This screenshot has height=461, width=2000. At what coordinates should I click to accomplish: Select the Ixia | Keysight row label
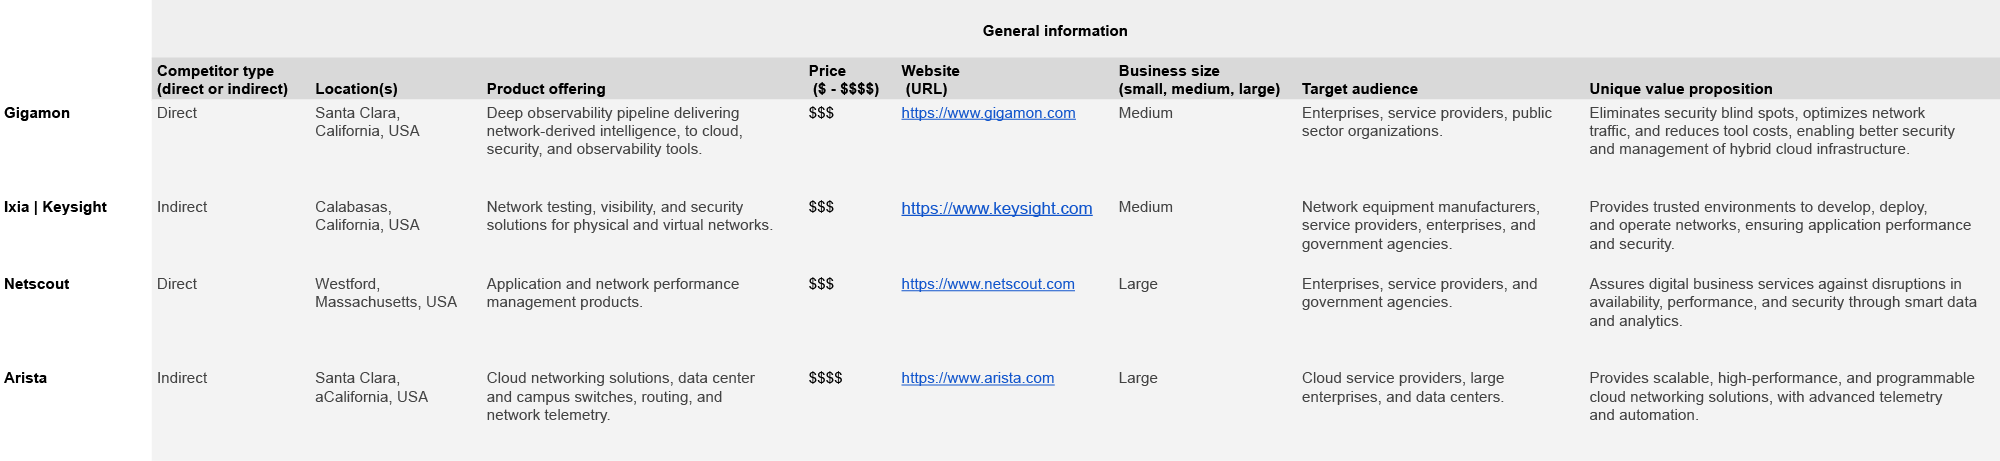pos(55,207)
